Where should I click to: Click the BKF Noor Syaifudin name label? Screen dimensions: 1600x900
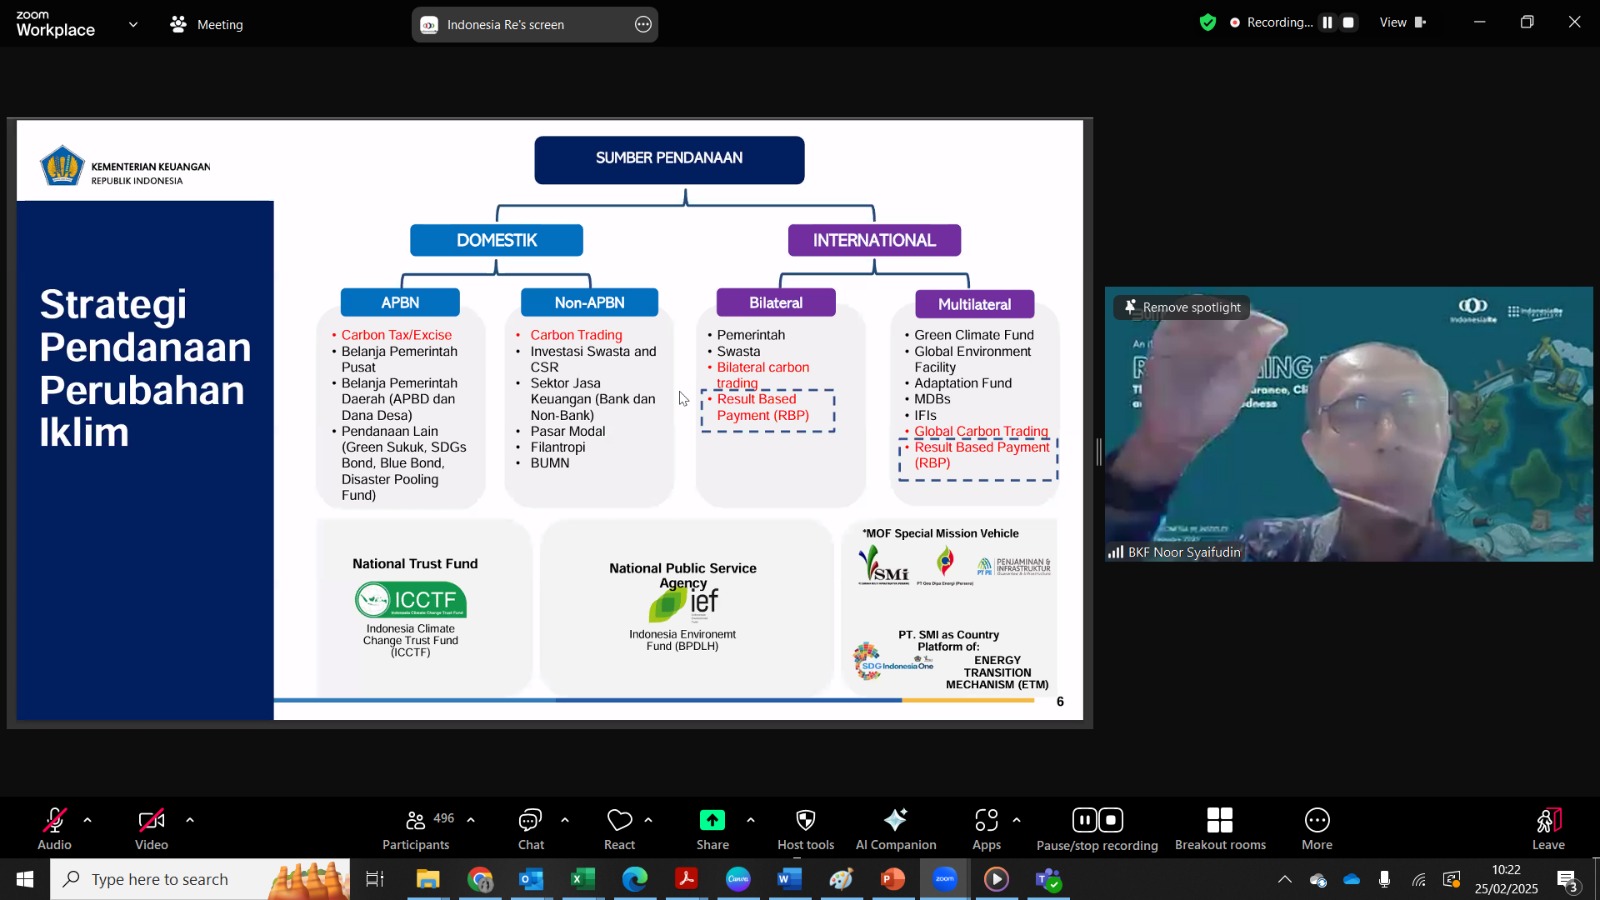pyautogui.click(x=1184, y=552)
